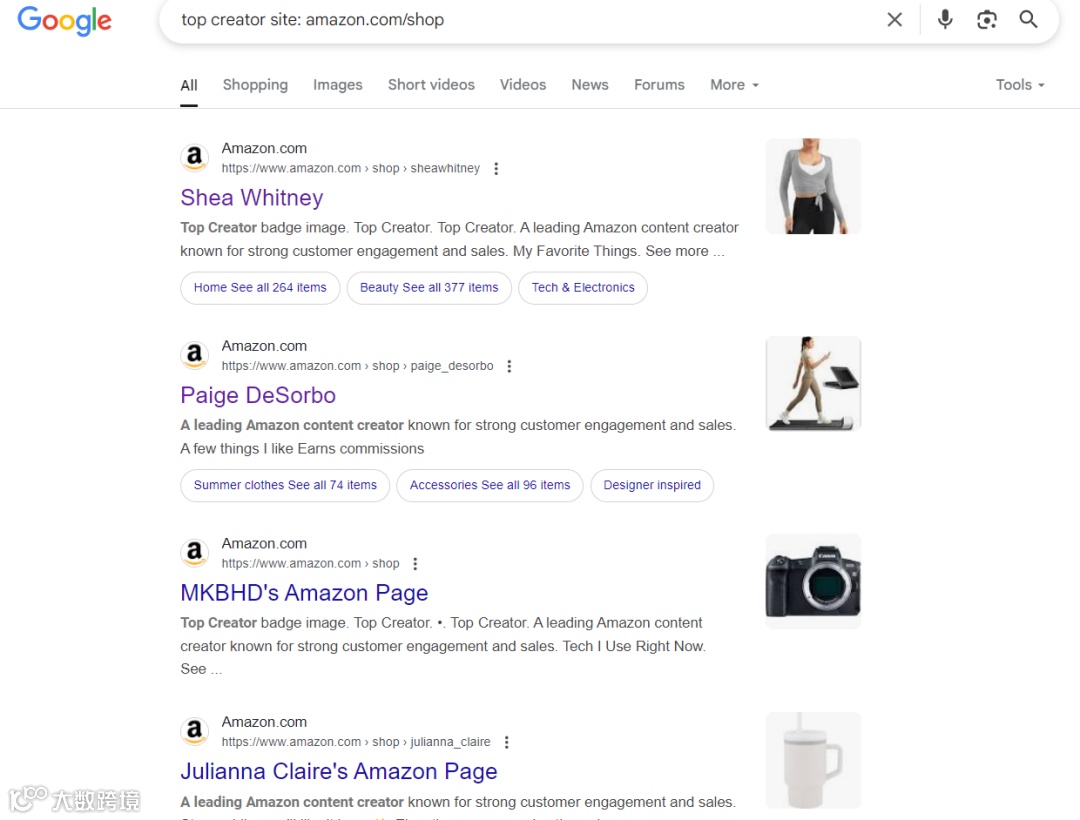Image resolution: width=1080 pixels, height=820 pixels.
Task: Switch to the News tab
Action: (590, 85)
